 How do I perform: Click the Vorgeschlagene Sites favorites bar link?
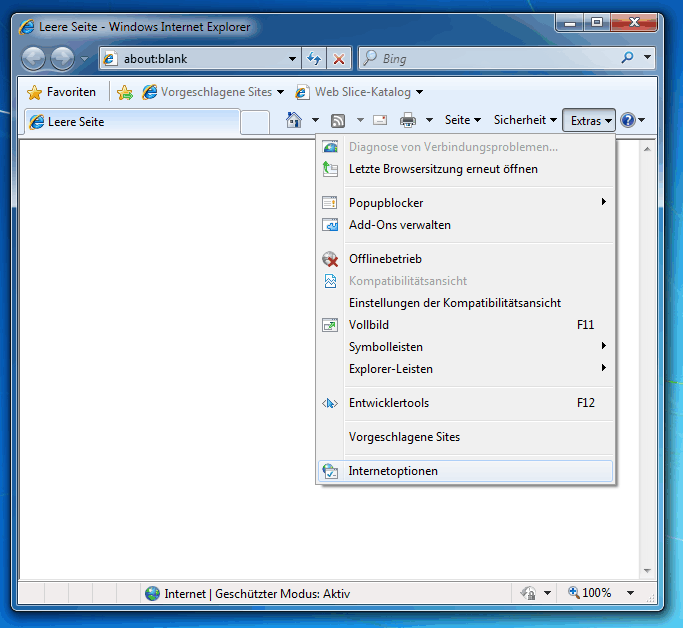[215, 92]
